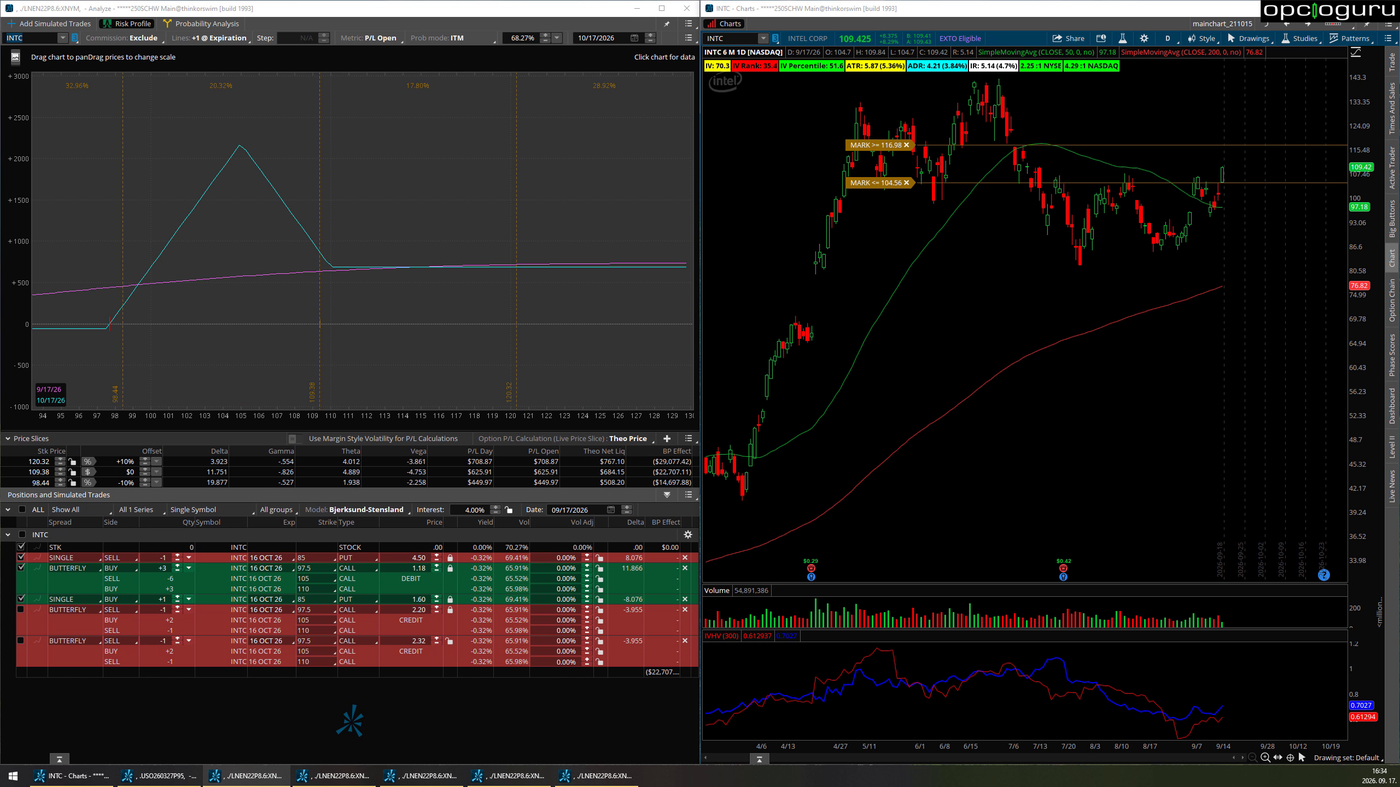Image resolution: width=1400 pixels, height=787 pixels.
Task: Click the flask (thinkScript studies) icon
Action: click(1122, 39)
